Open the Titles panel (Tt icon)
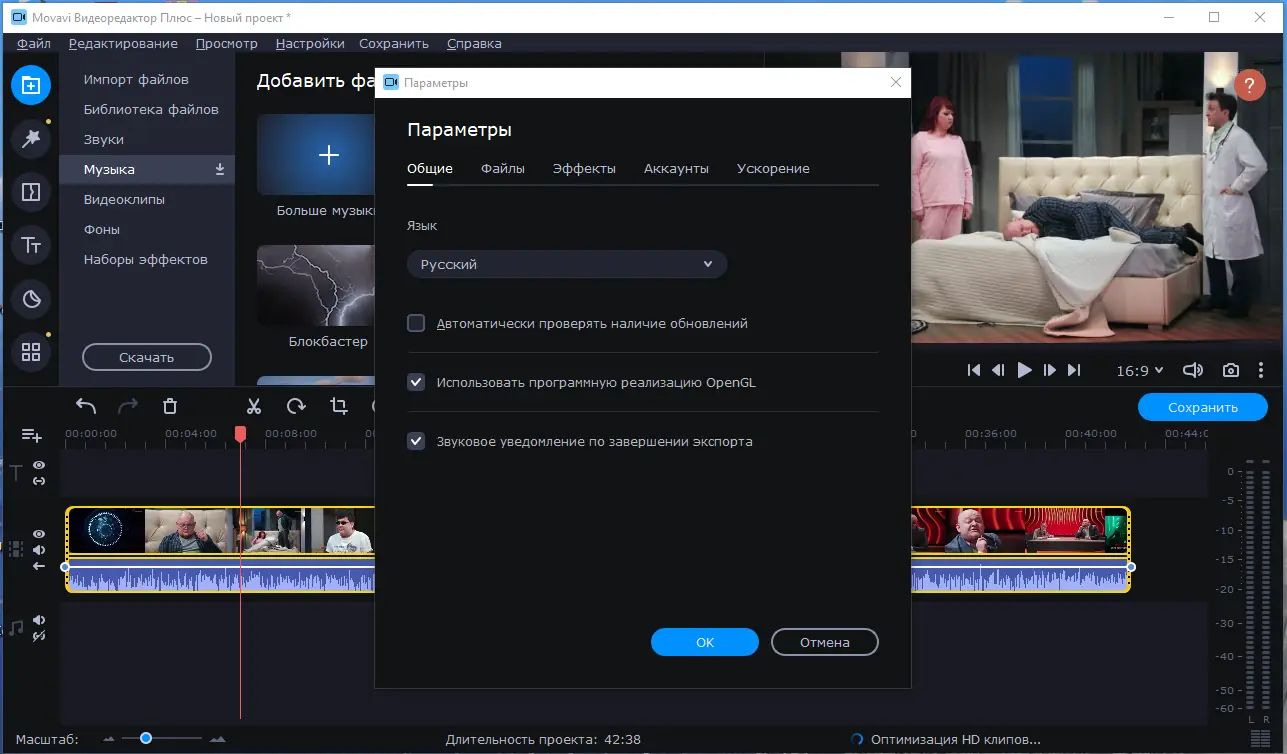The width and height of the screenshot is (1287, 754). coord(31,245)
